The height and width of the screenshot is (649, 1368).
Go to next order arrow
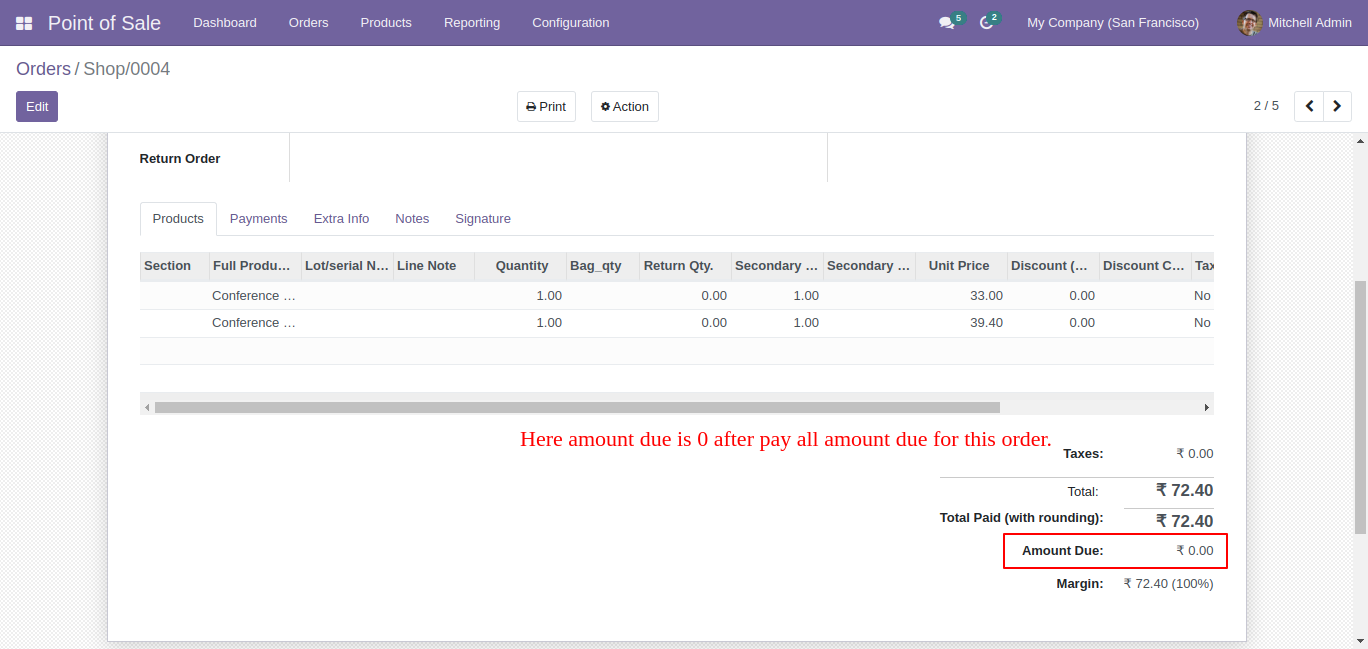[1337, 106]
